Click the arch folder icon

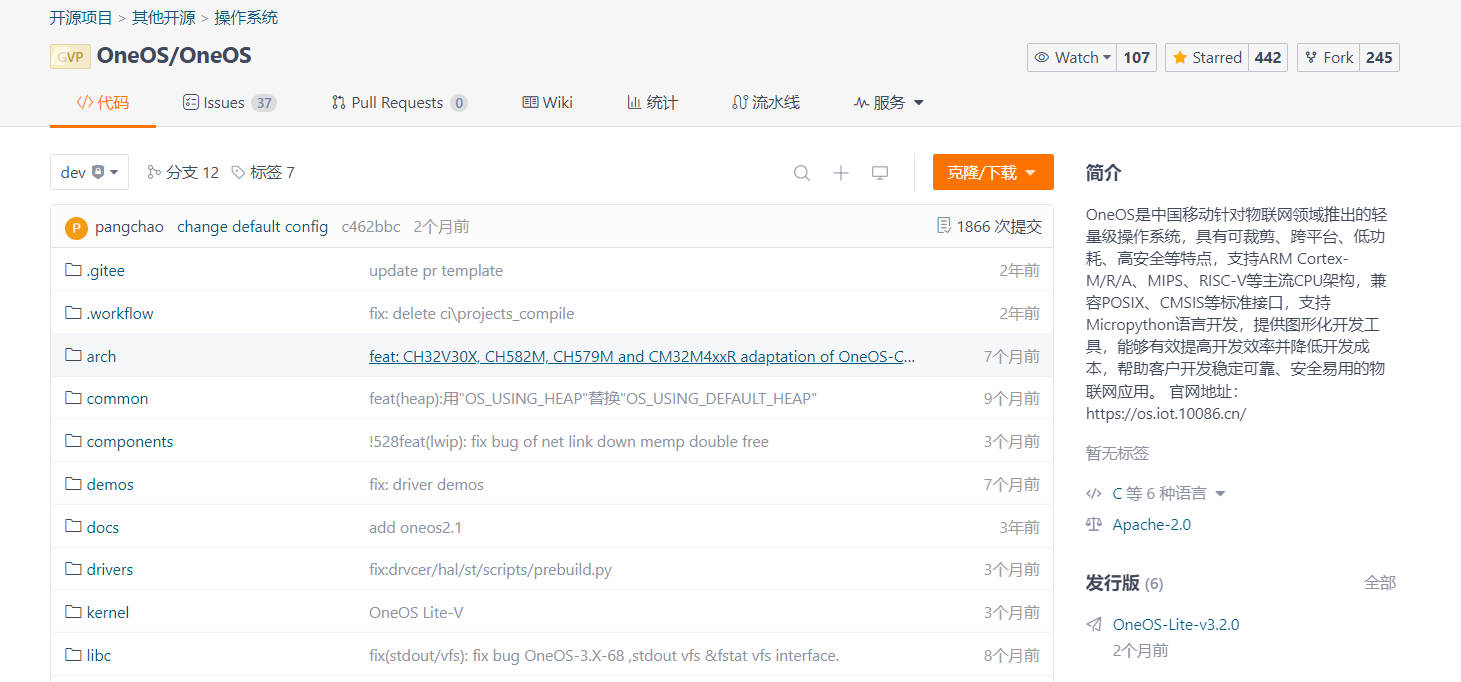pyautogui.click(x=73, y=356)
